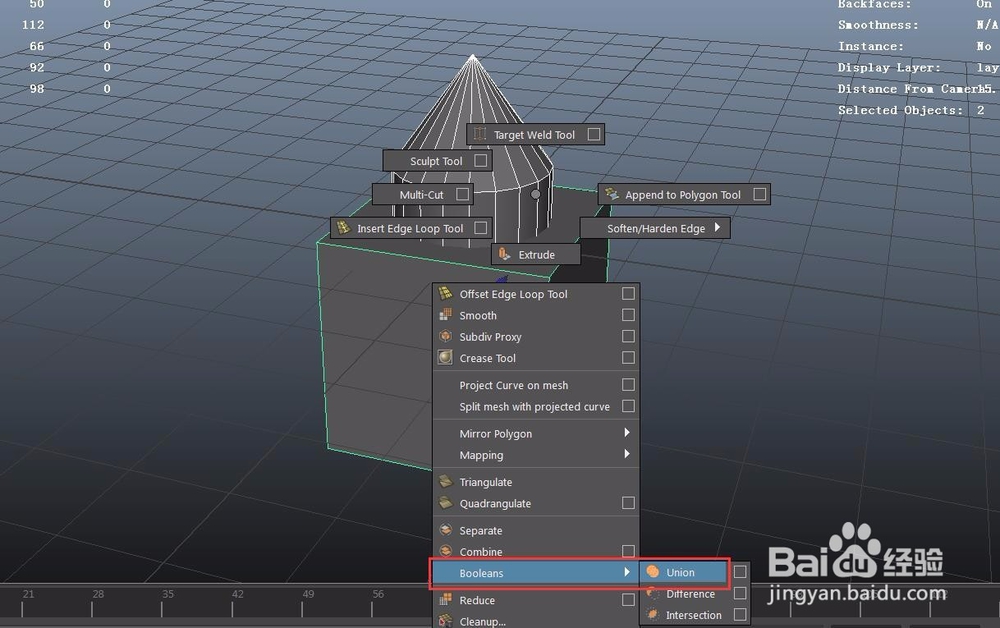The height and width of the screenshot is (628, 1000).
Task: Open Intersection option box
Action: point(740,614)
